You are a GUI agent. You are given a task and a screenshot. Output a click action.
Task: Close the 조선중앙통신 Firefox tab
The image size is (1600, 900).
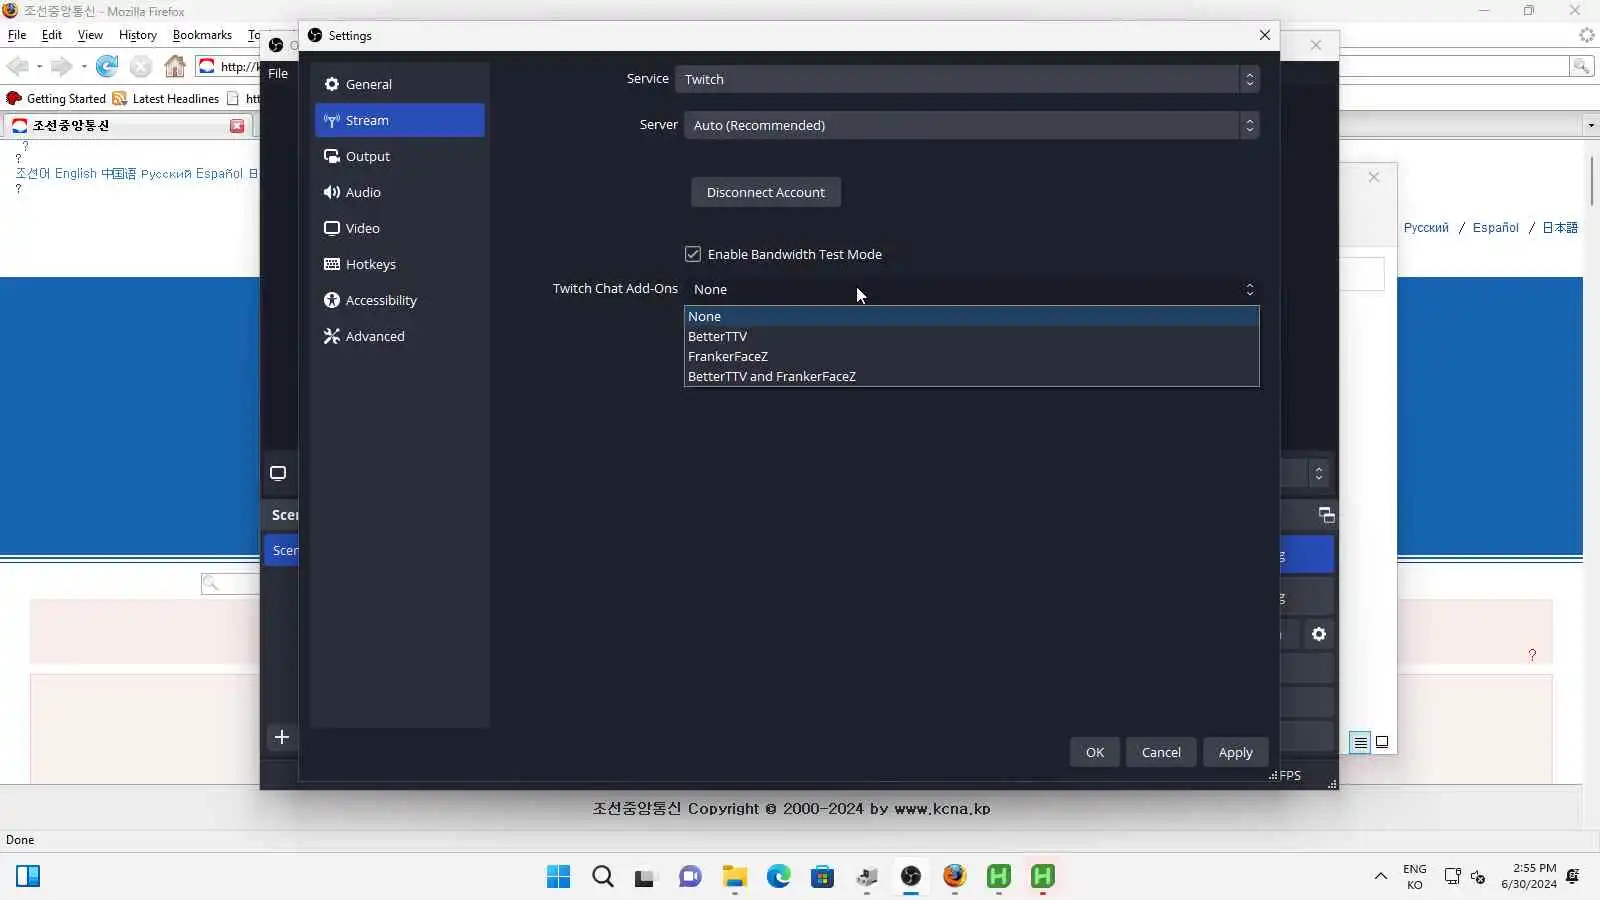click(x=237, y=126)
